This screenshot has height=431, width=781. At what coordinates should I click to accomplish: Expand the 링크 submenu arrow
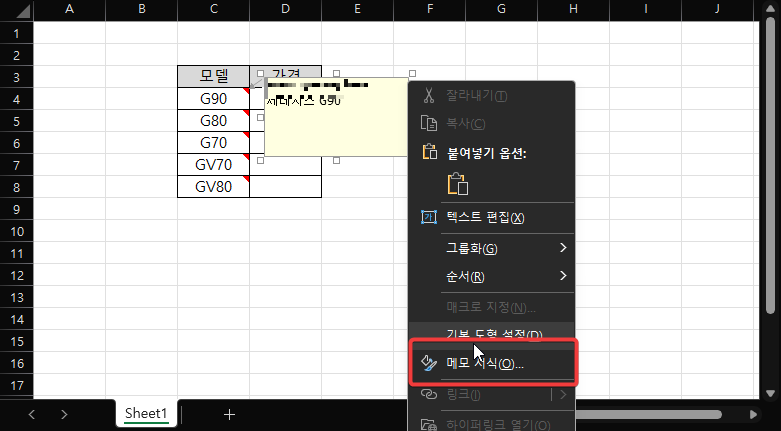point(563,395)
